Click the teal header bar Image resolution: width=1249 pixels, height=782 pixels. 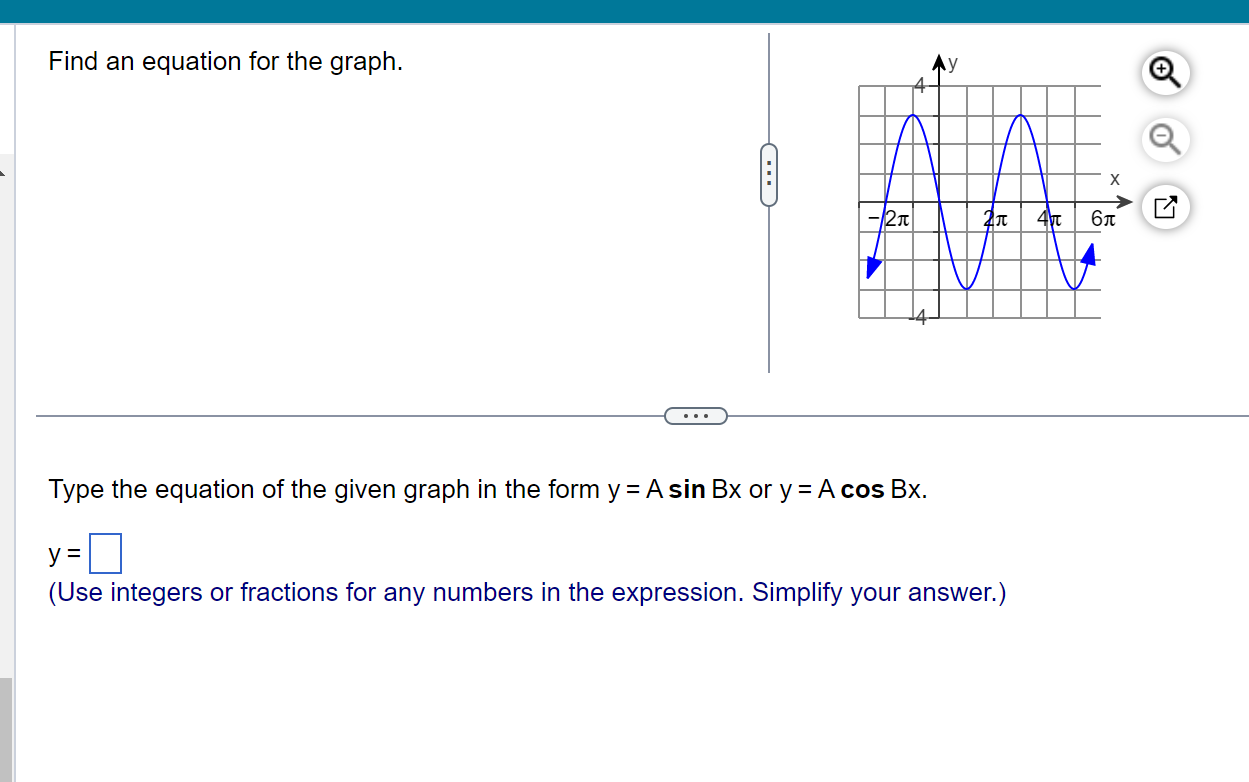coord(624,11)
